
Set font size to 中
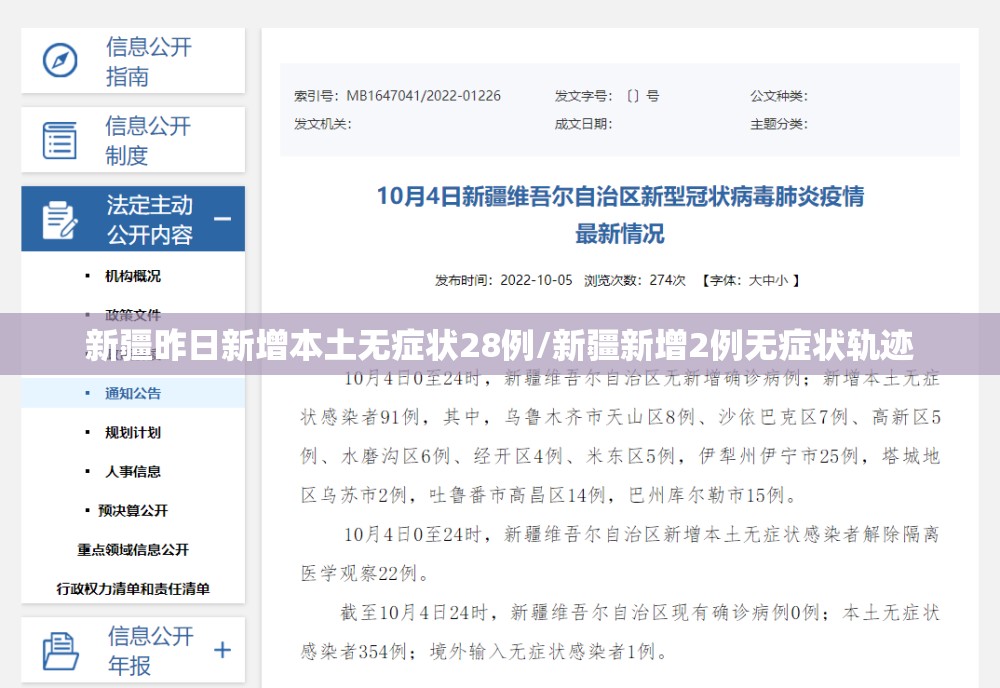pos(768,281)
